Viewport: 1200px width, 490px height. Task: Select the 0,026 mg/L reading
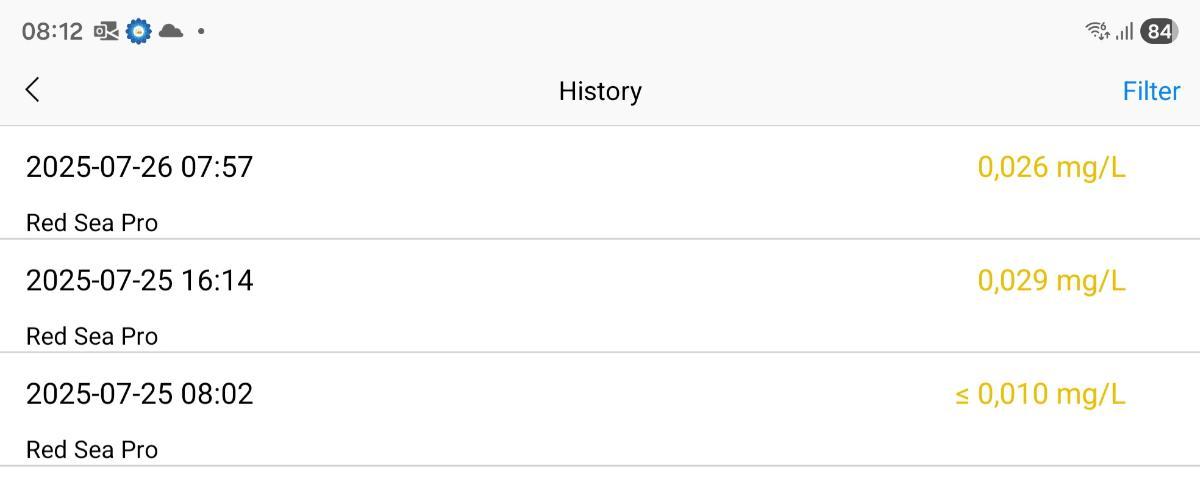pos(1051,167)
